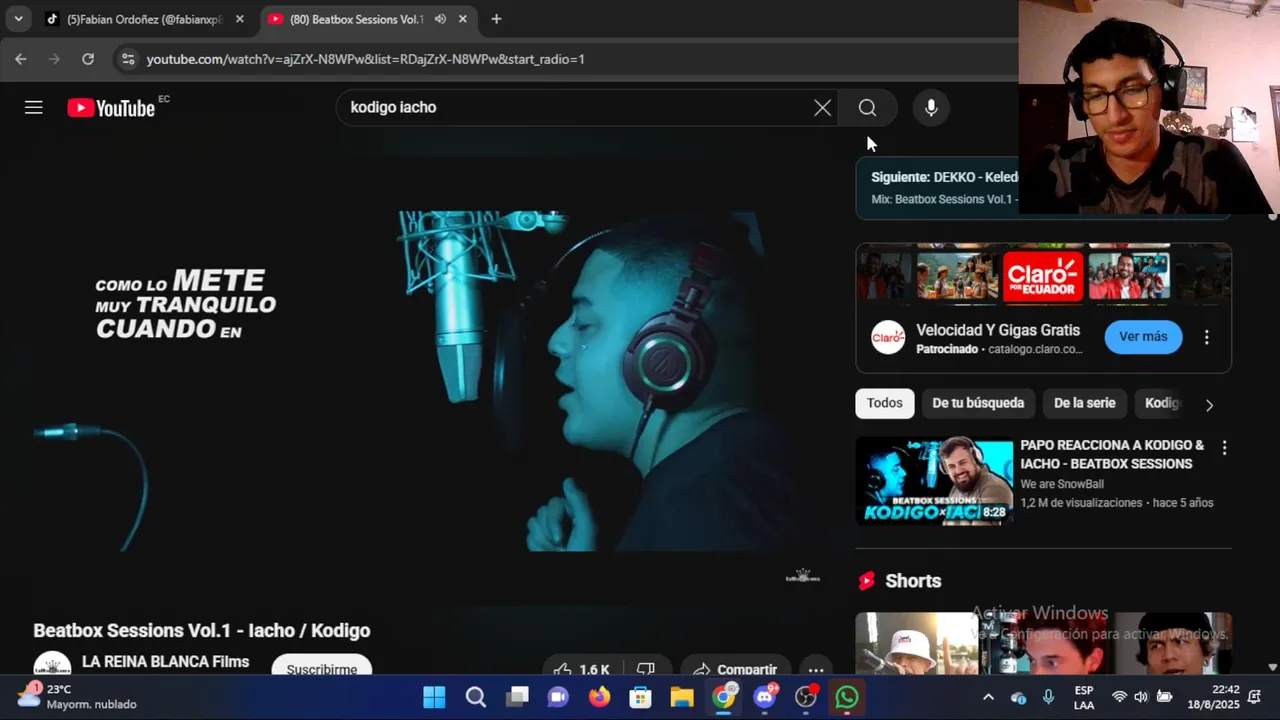Screen dimensions: 1280x720
Task: Open clock and calendar 22:42
Action: pos(1213,697)
